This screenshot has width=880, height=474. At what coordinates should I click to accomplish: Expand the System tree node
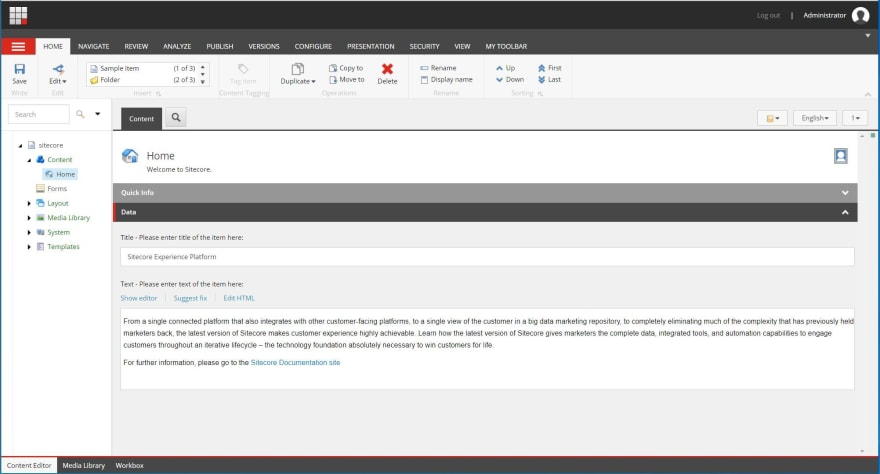click(x=29, y=232)
